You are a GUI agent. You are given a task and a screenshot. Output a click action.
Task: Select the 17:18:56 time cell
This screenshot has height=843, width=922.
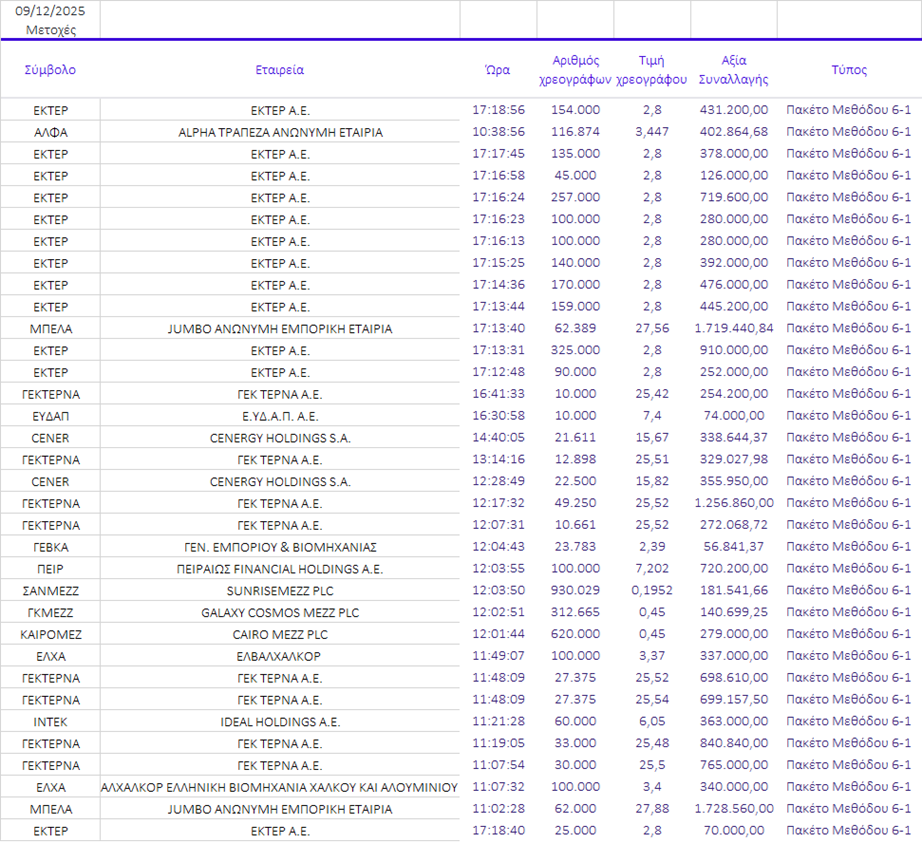(x=498, y=110)
